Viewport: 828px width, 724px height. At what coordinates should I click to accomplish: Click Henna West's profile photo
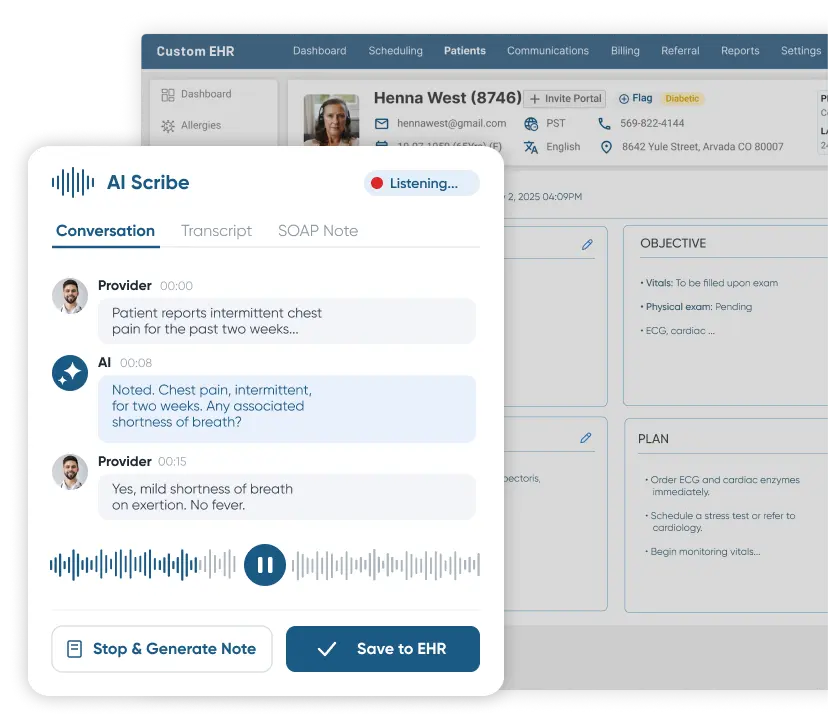pyautogui.click(x=331, y=120)
